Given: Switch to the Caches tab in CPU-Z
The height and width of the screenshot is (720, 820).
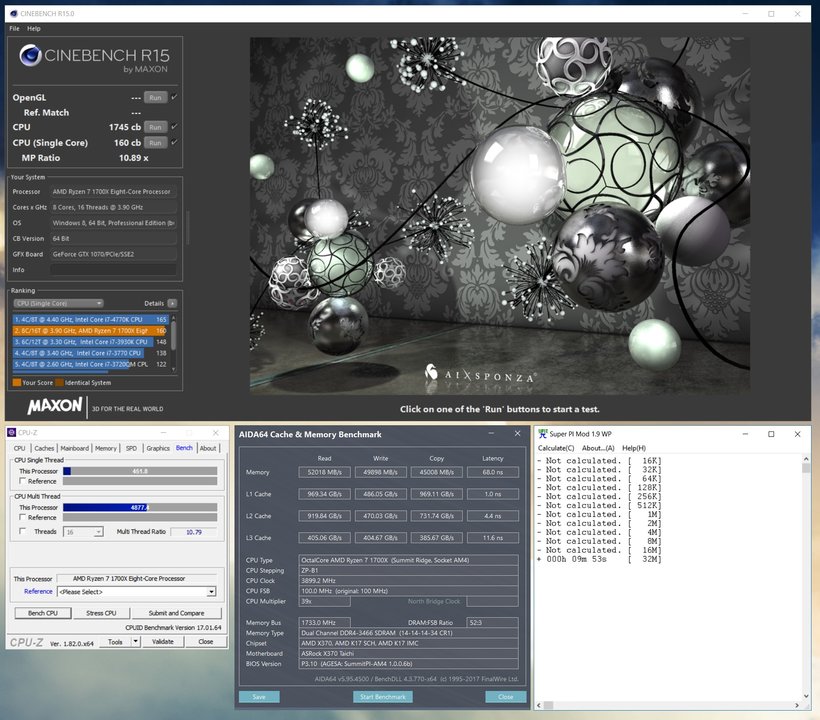Looking at the screenshot, I should (44, 448).
